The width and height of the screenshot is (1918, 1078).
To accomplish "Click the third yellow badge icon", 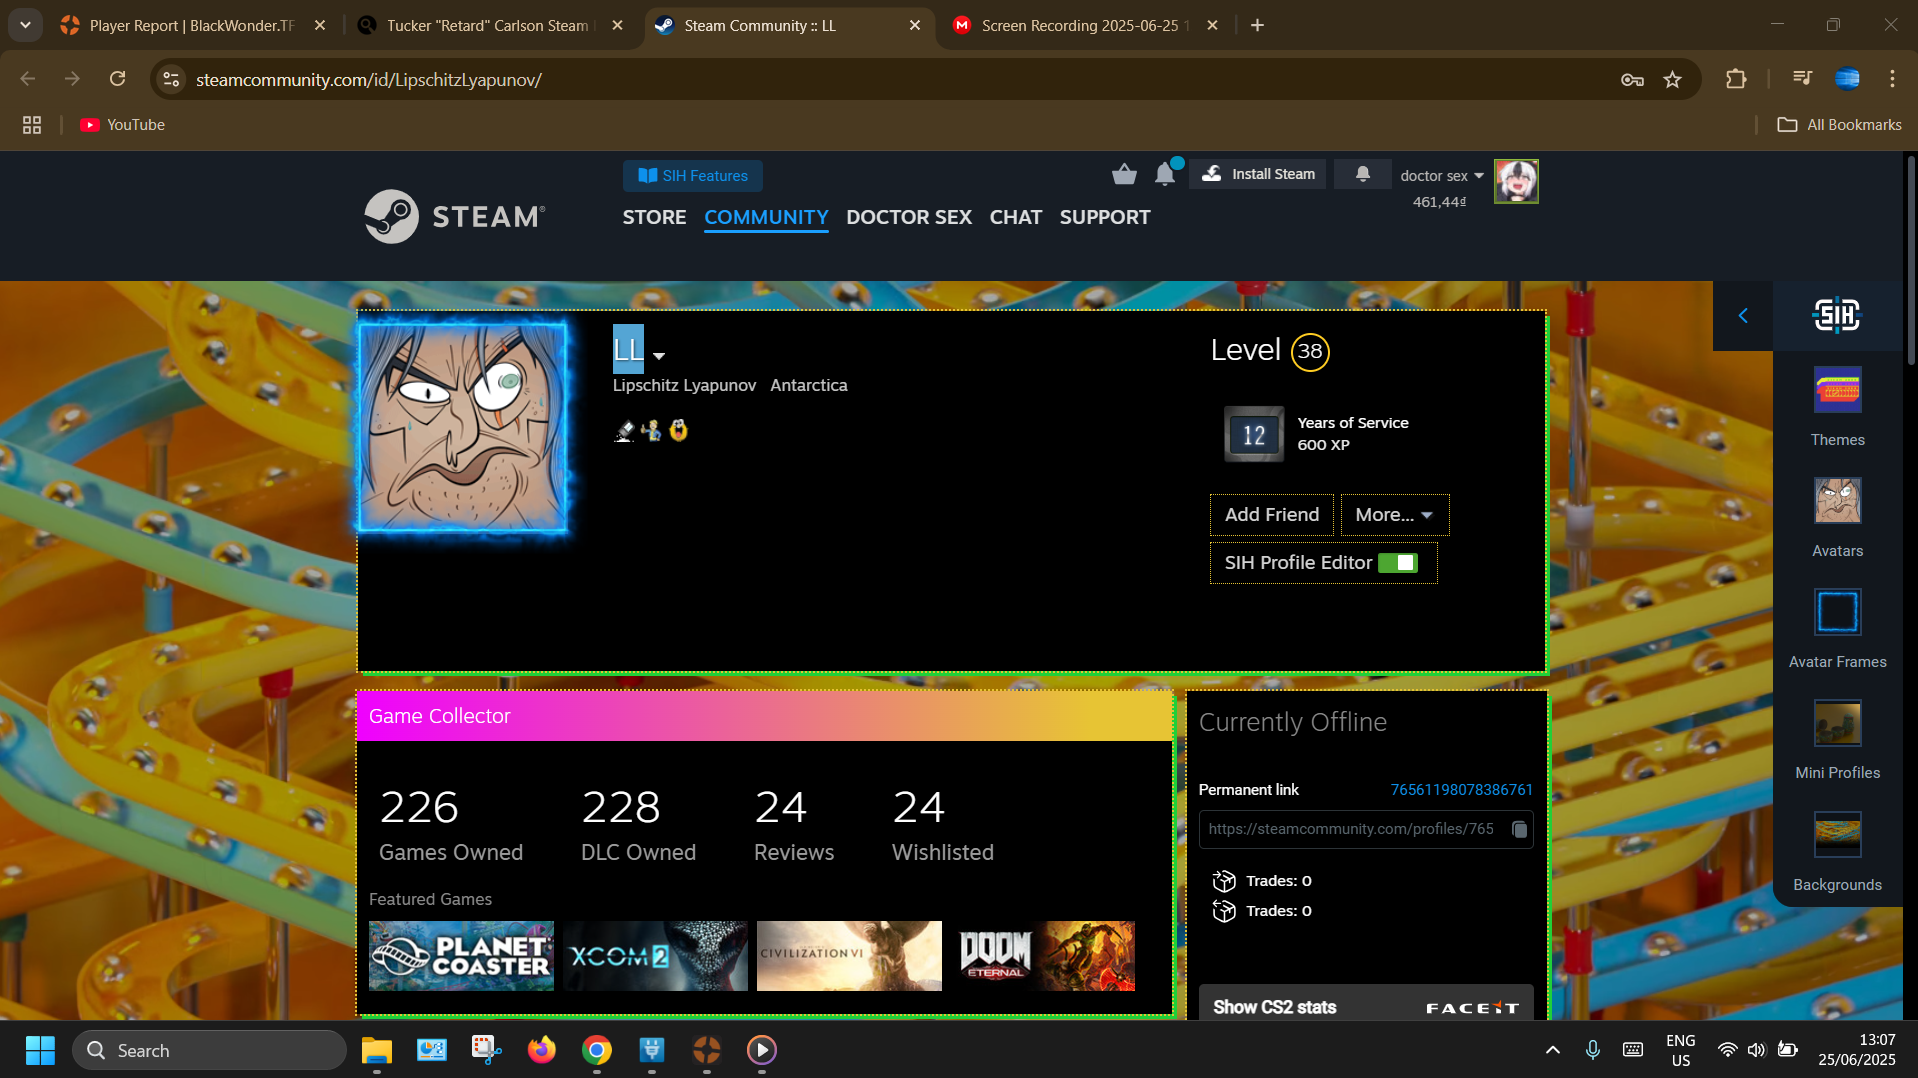I will point(679,431).
